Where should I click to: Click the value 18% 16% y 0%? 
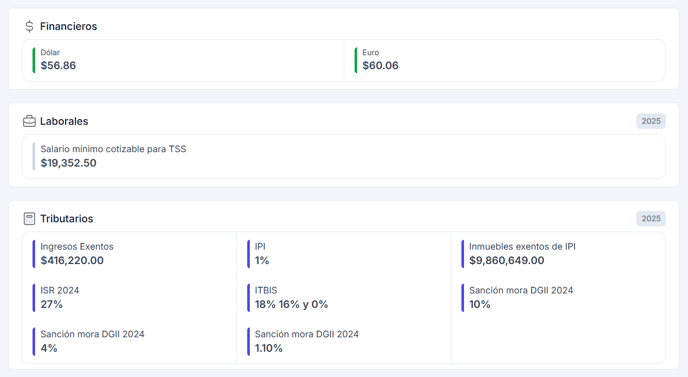click(291, 304)
